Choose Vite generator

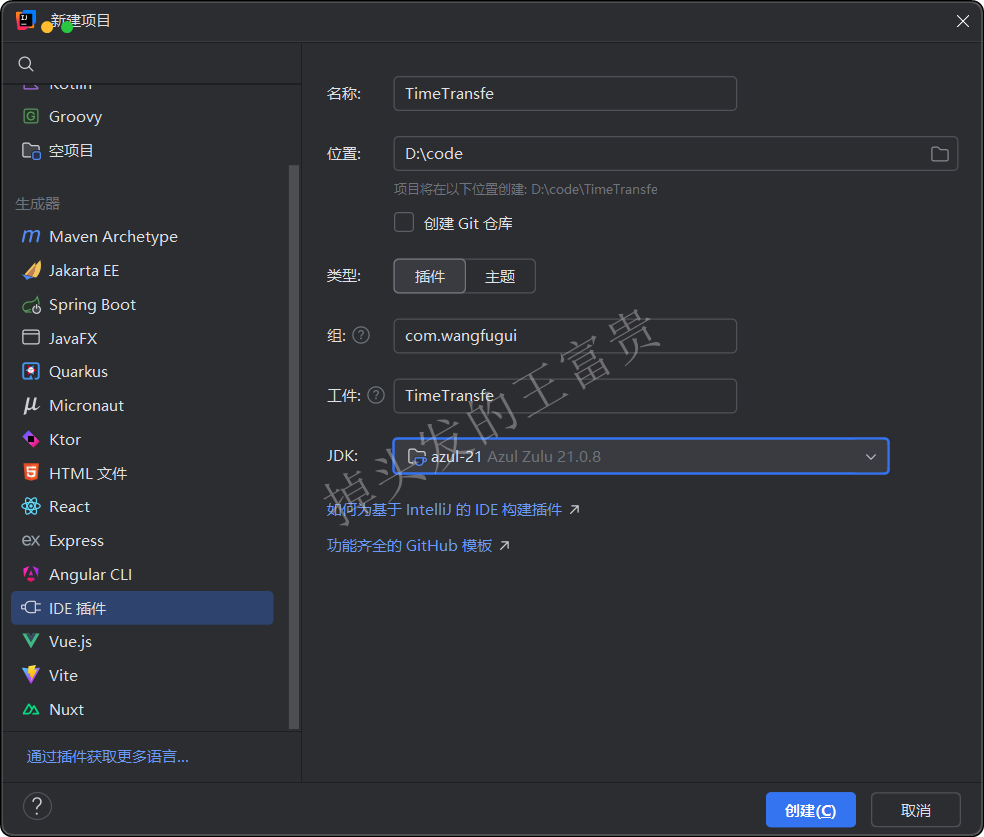point(142,675)
